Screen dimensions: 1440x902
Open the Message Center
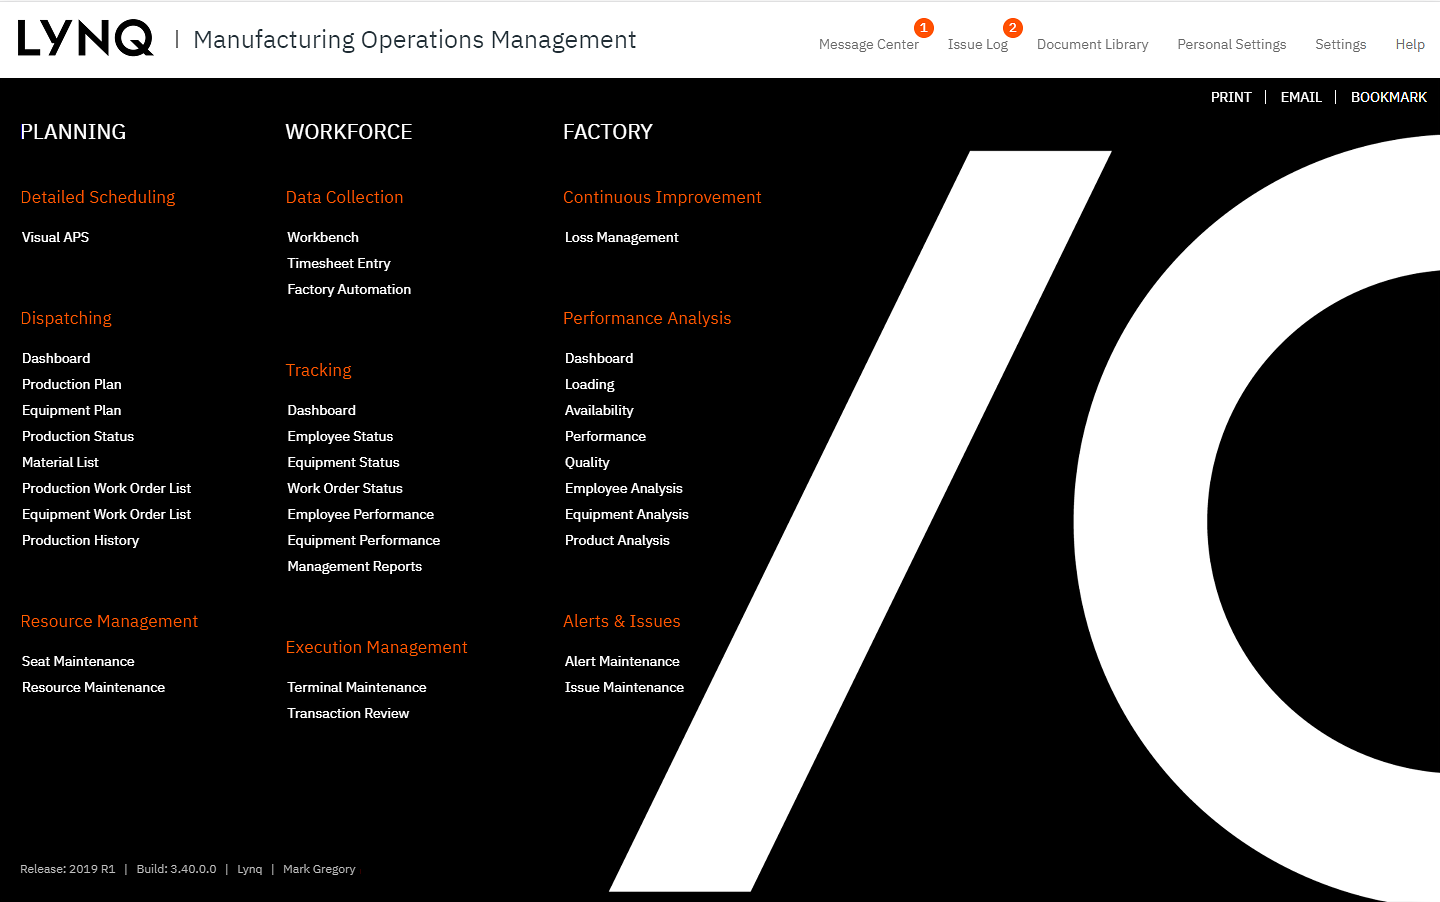point(868,44)
